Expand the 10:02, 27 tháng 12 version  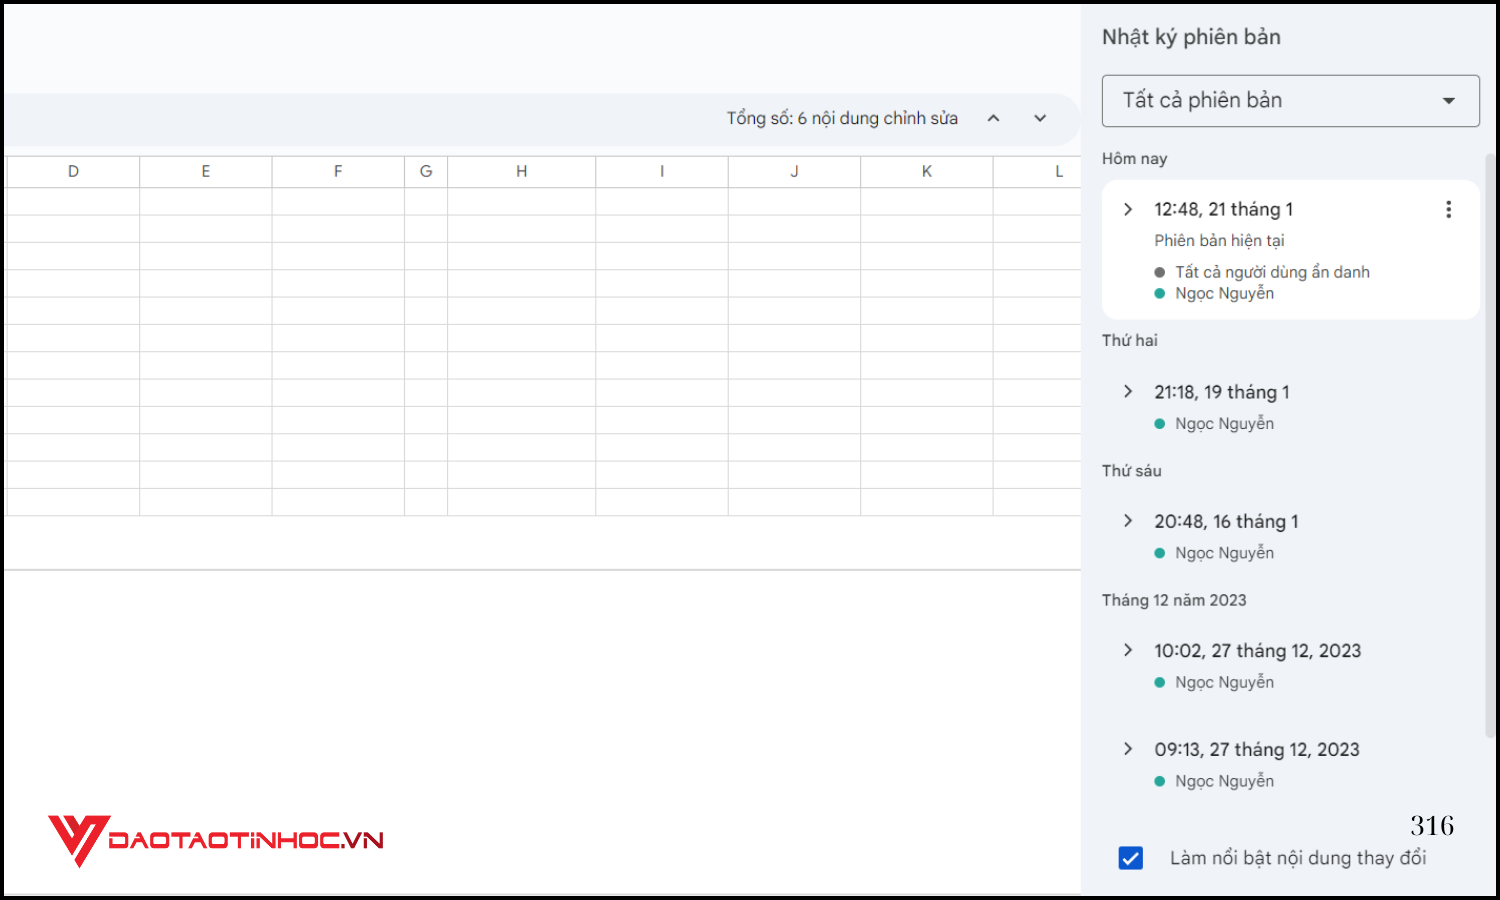[x=1128, y=650]
